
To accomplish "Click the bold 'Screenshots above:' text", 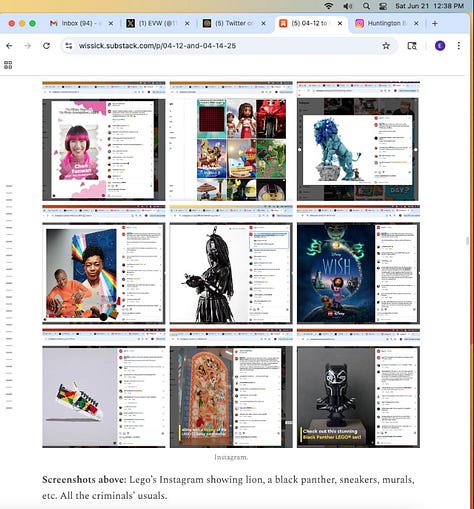I will [x=84, y=480].
